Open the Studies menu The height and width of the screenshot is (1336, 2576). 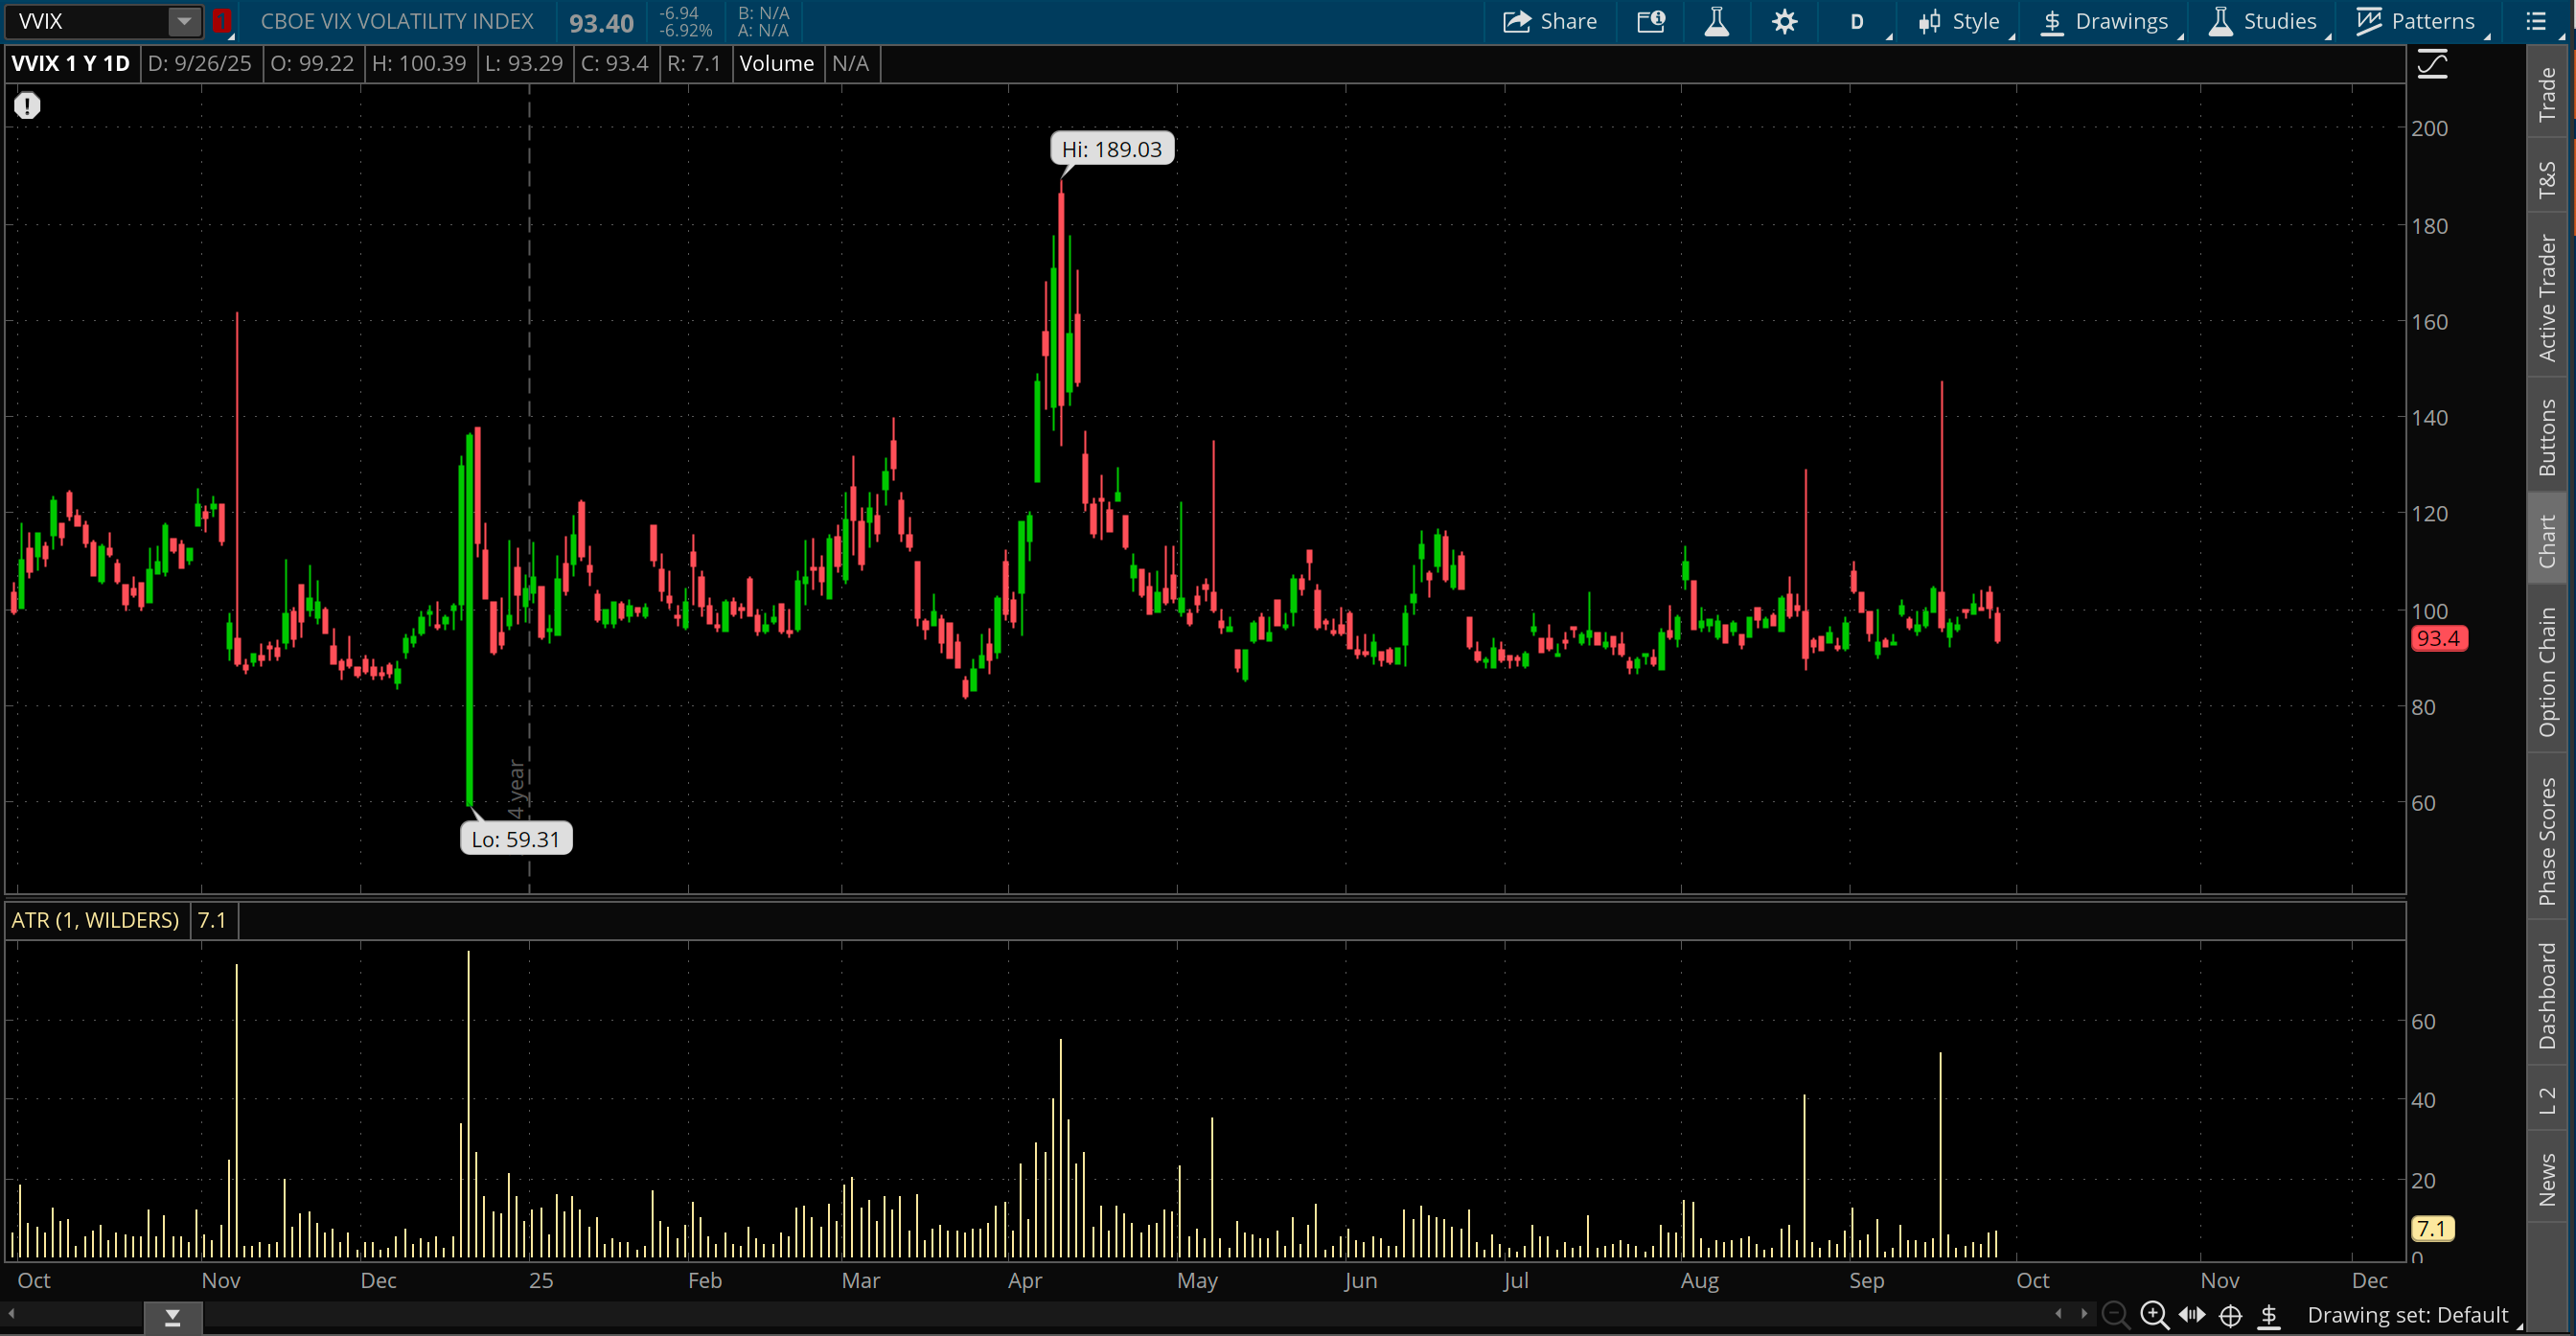2262,21
